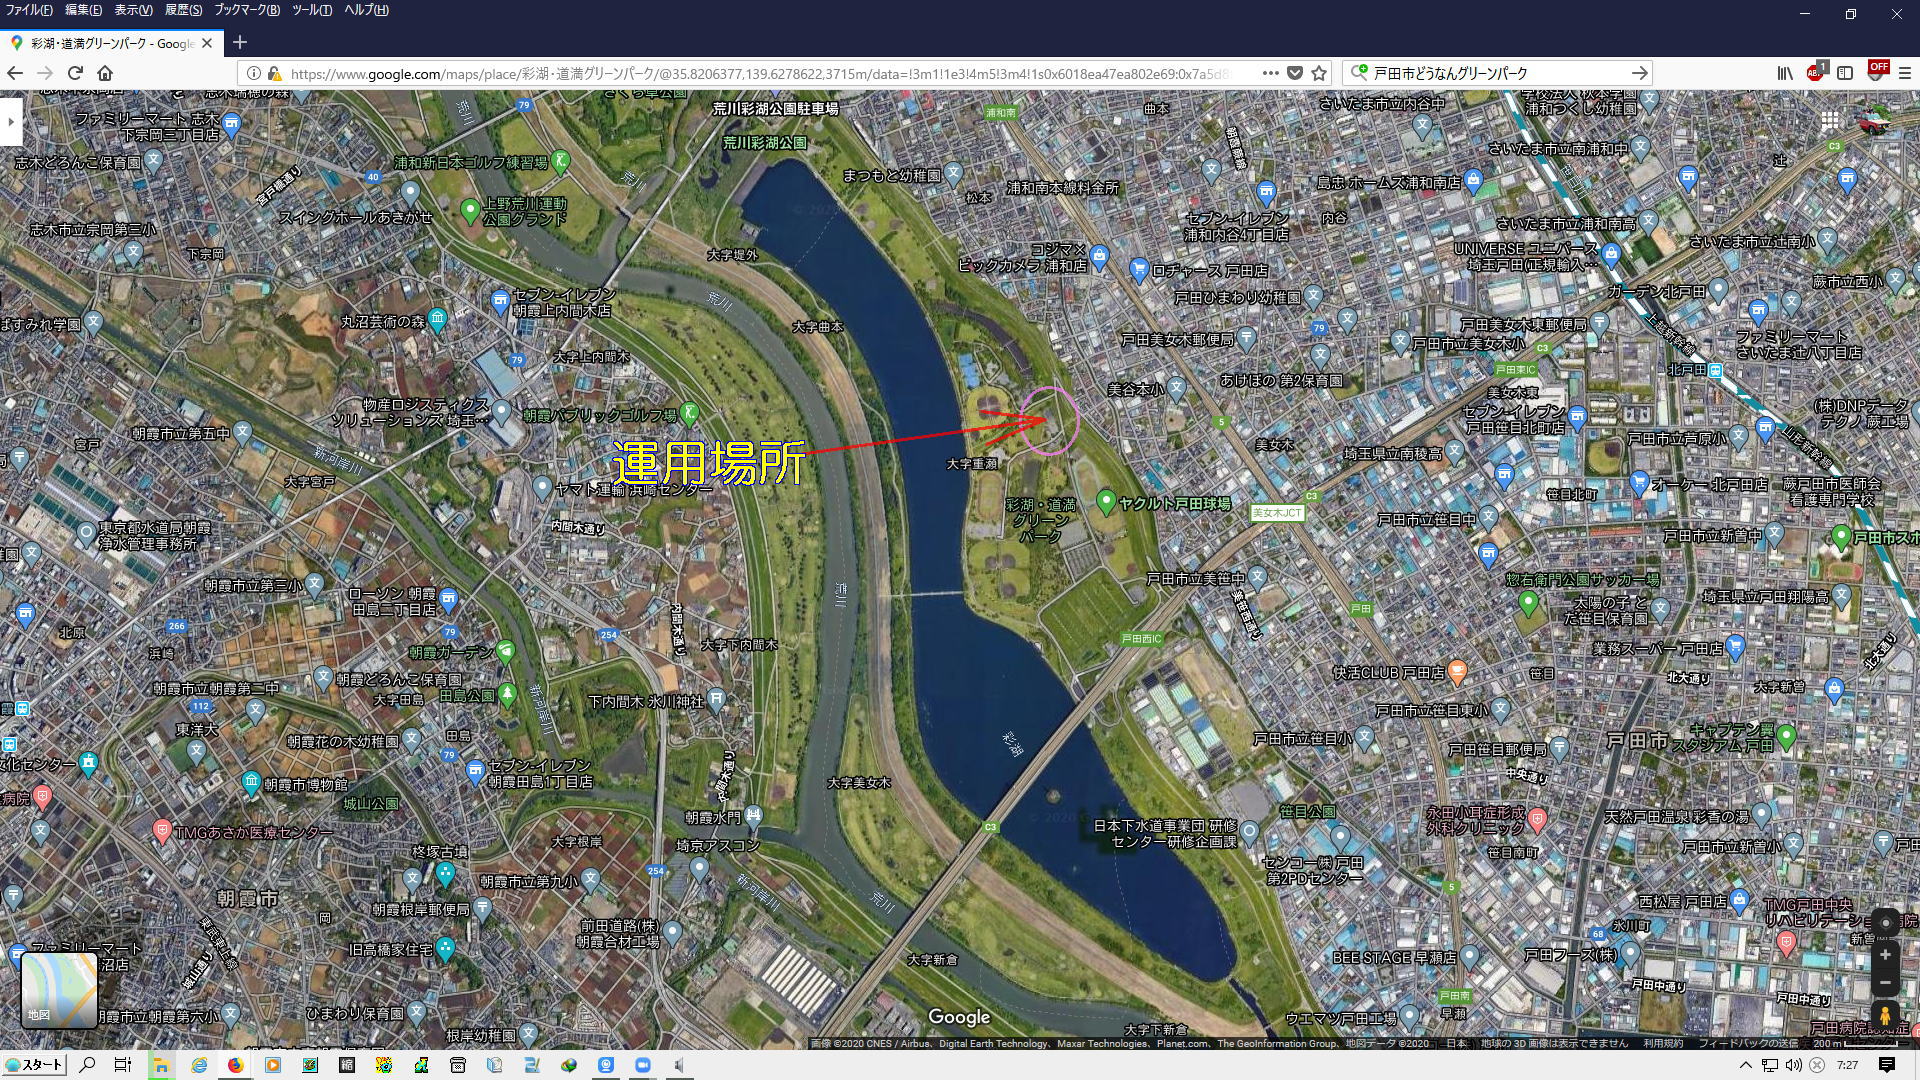
Task: Open the 表示(V) menu
Action: pos(133,10)
